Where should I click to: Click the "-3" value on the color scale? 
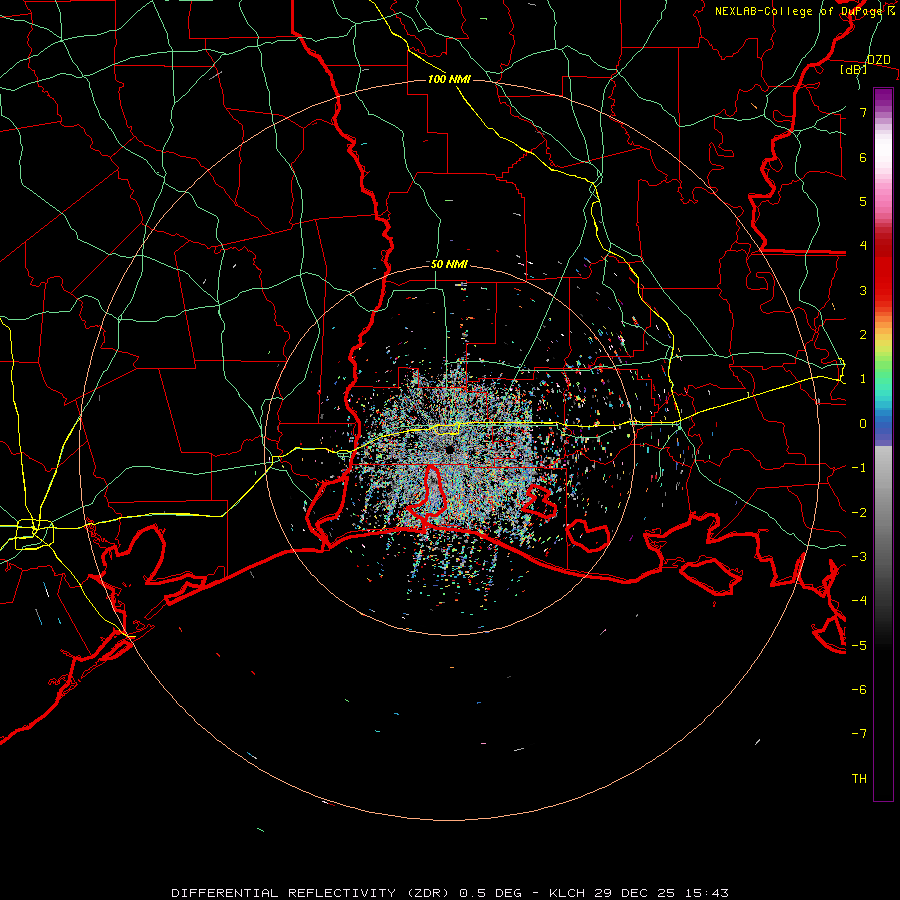(859, 557)
